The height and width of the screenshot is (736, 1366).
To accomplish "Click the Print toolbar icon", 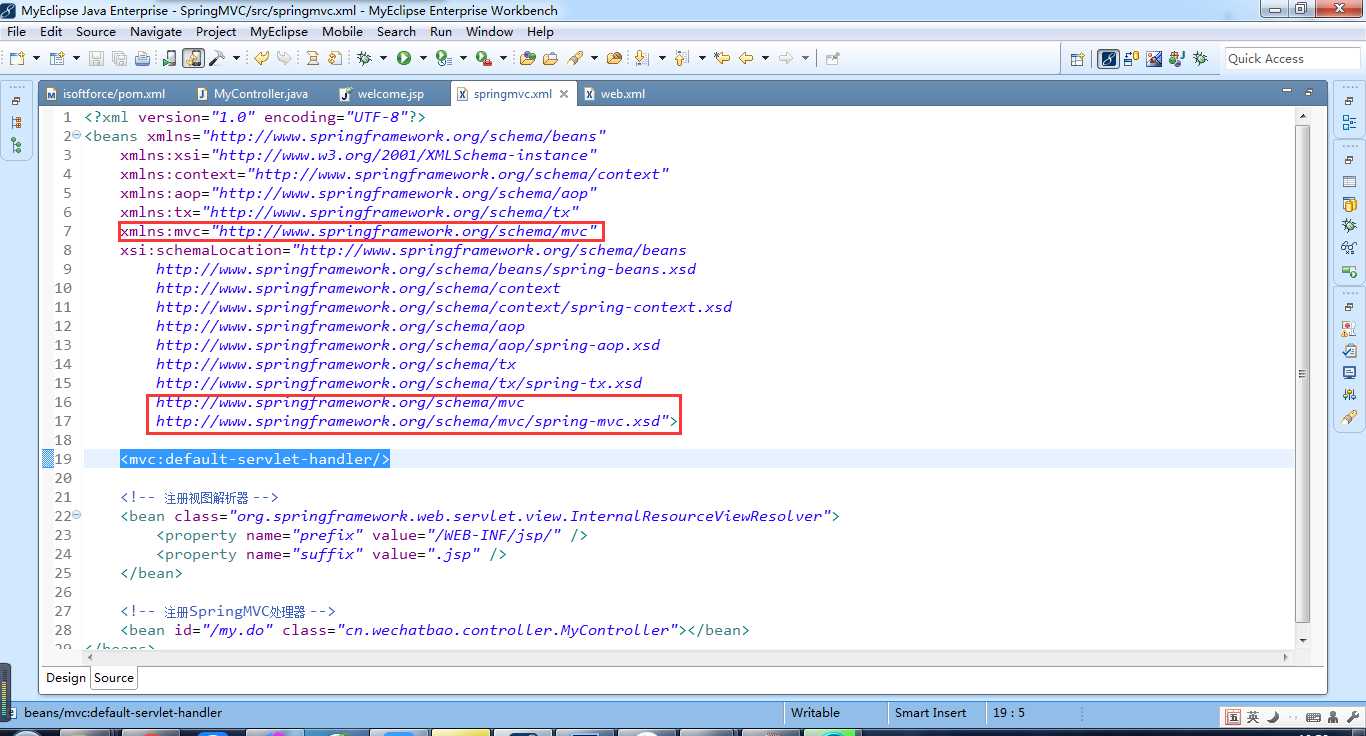I will [142, 58].
